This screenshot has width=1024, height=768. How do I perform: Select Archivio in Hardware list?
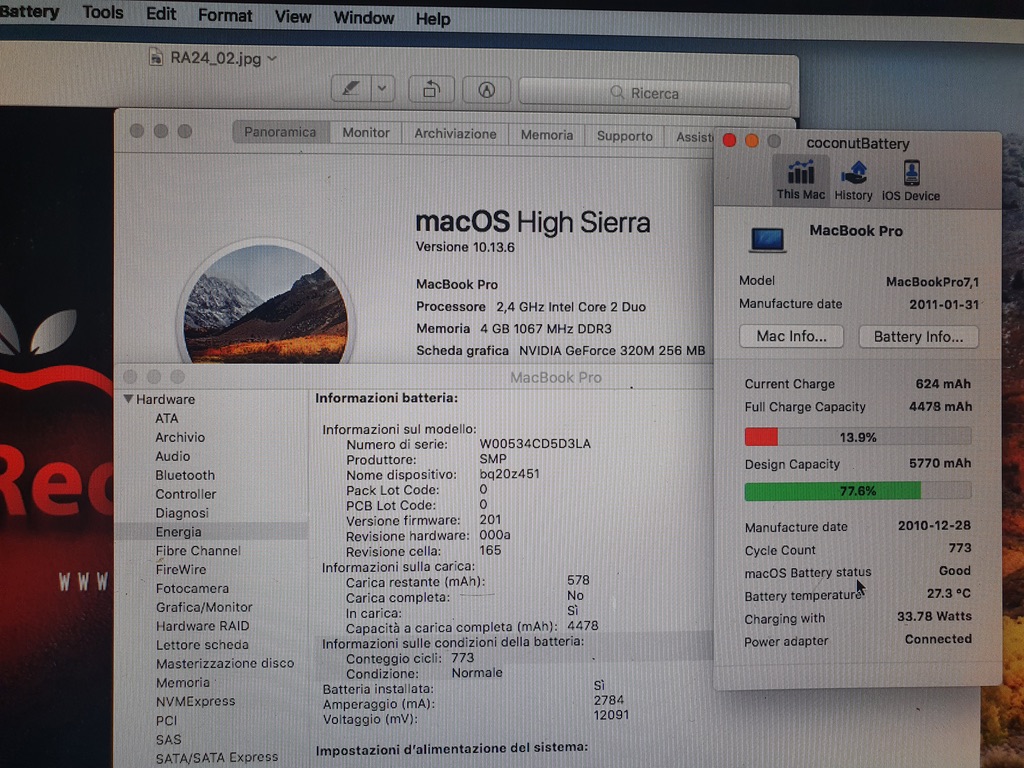(180, 437)
